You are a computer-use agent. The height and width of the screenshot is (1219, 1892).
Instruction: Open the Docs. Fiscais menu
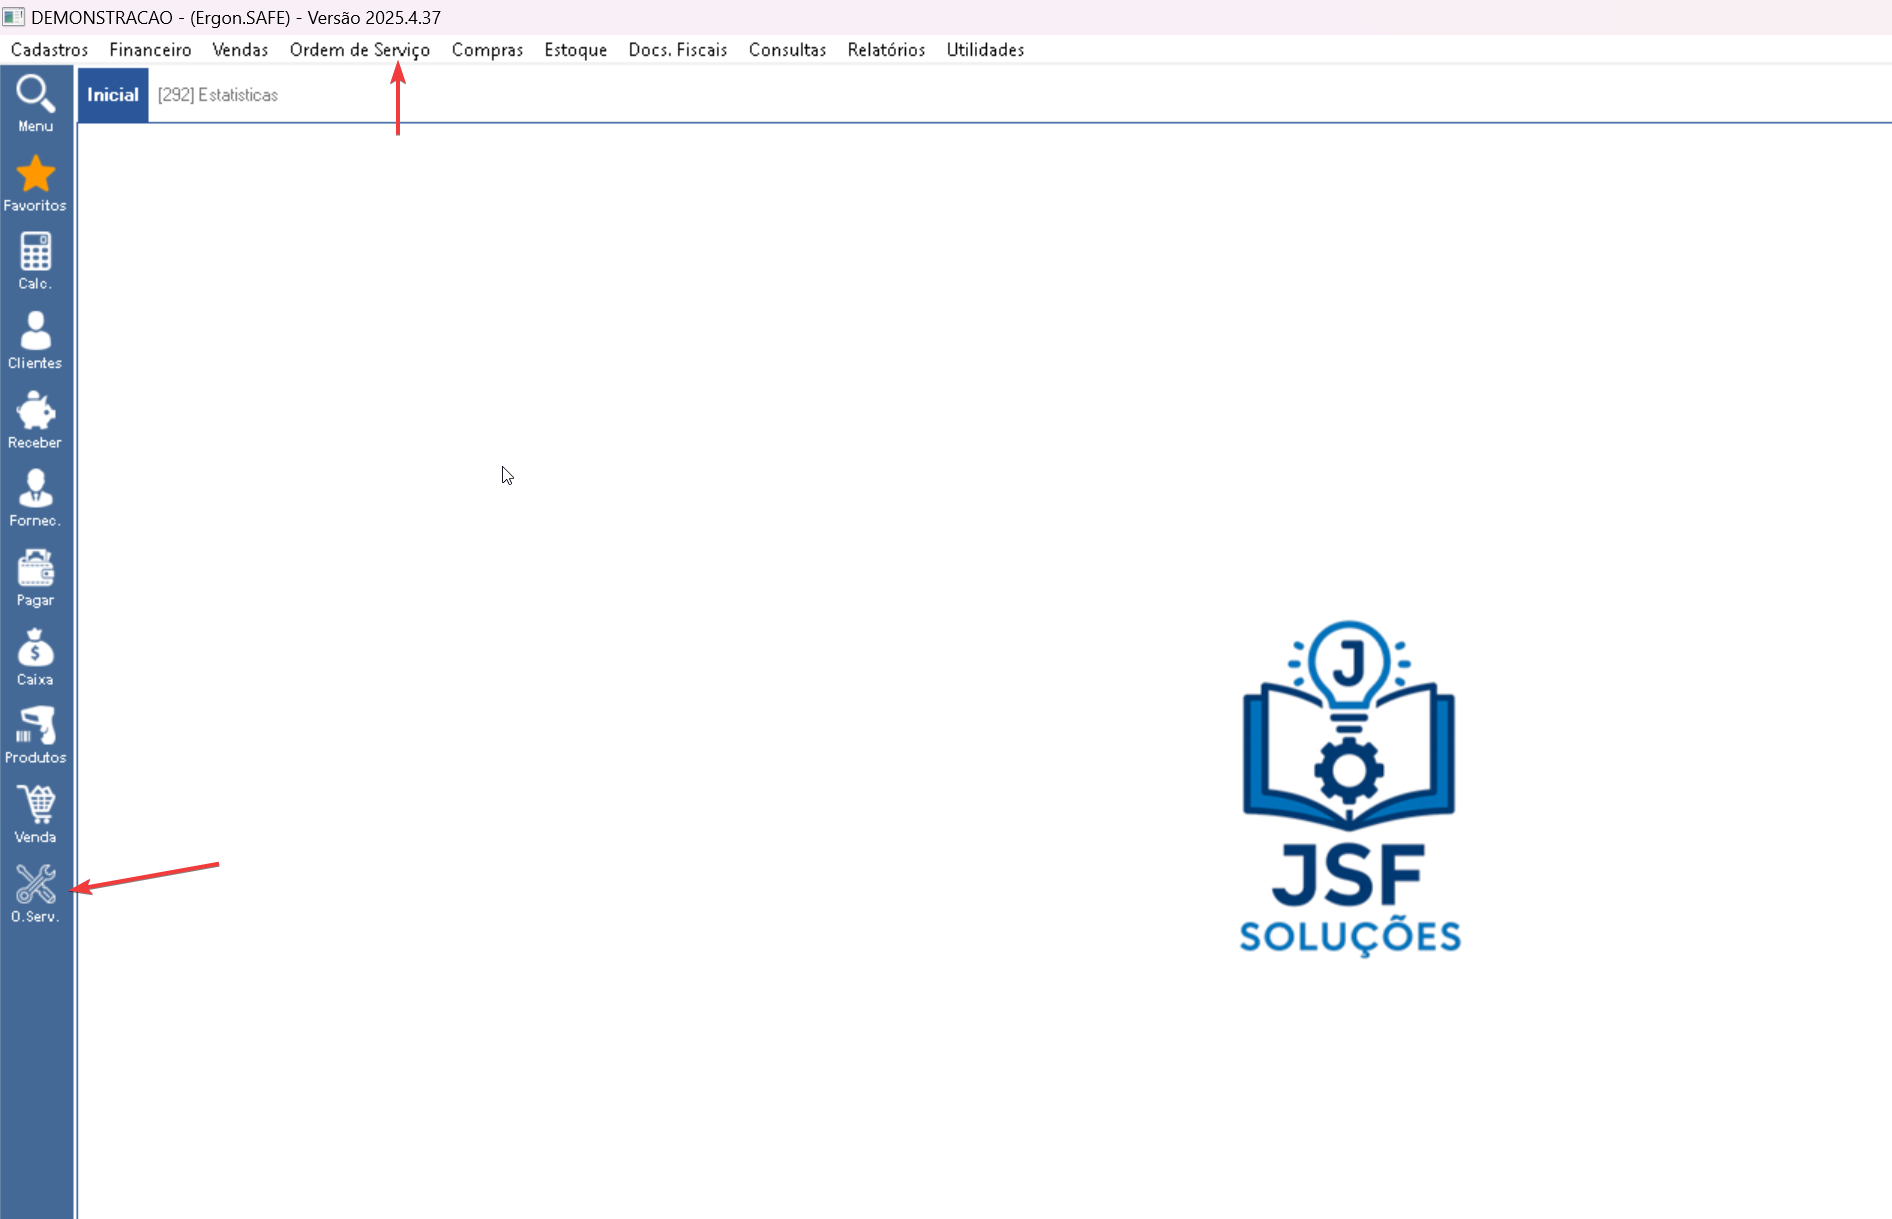coord(678,50)
